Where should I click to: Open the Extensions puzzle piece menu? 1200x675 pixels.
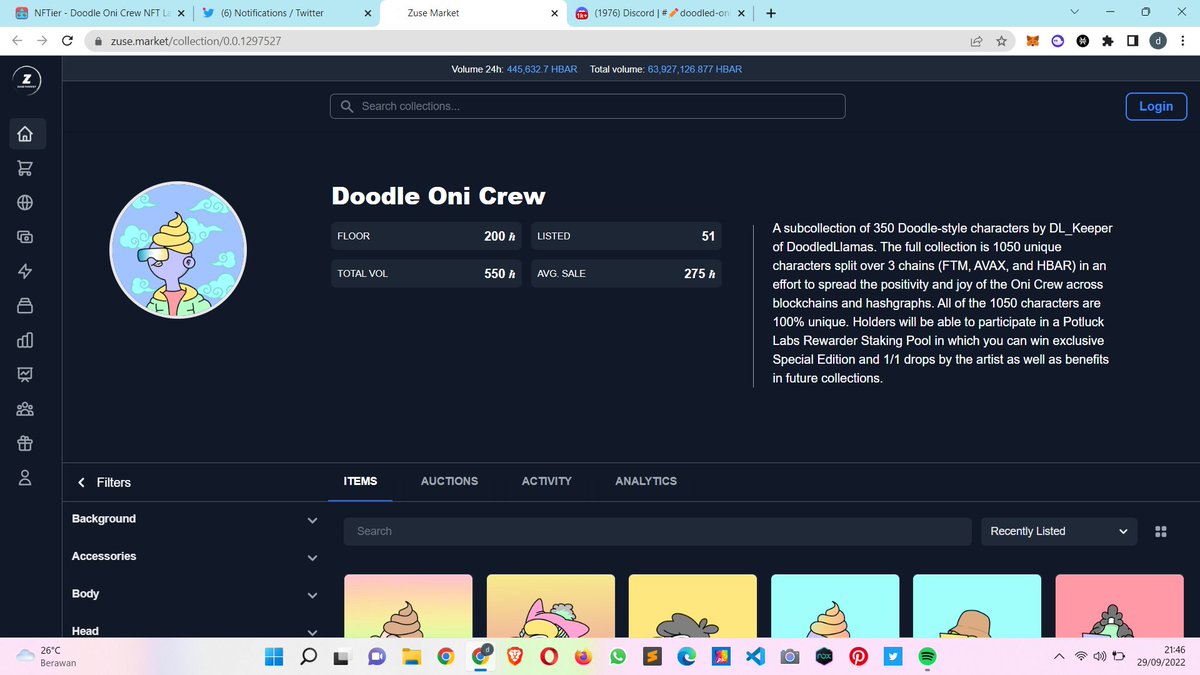point(1107,41)
